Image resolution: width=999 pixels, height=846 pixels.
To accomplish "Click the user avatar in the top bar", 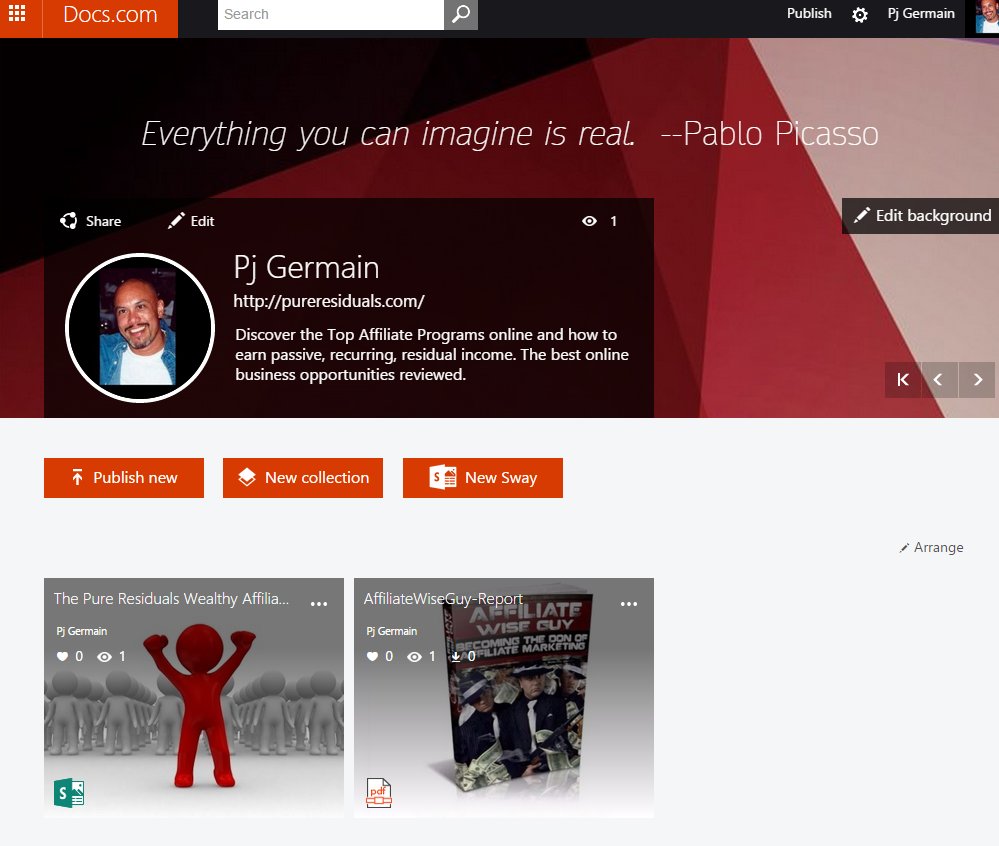I will [987, 16].
